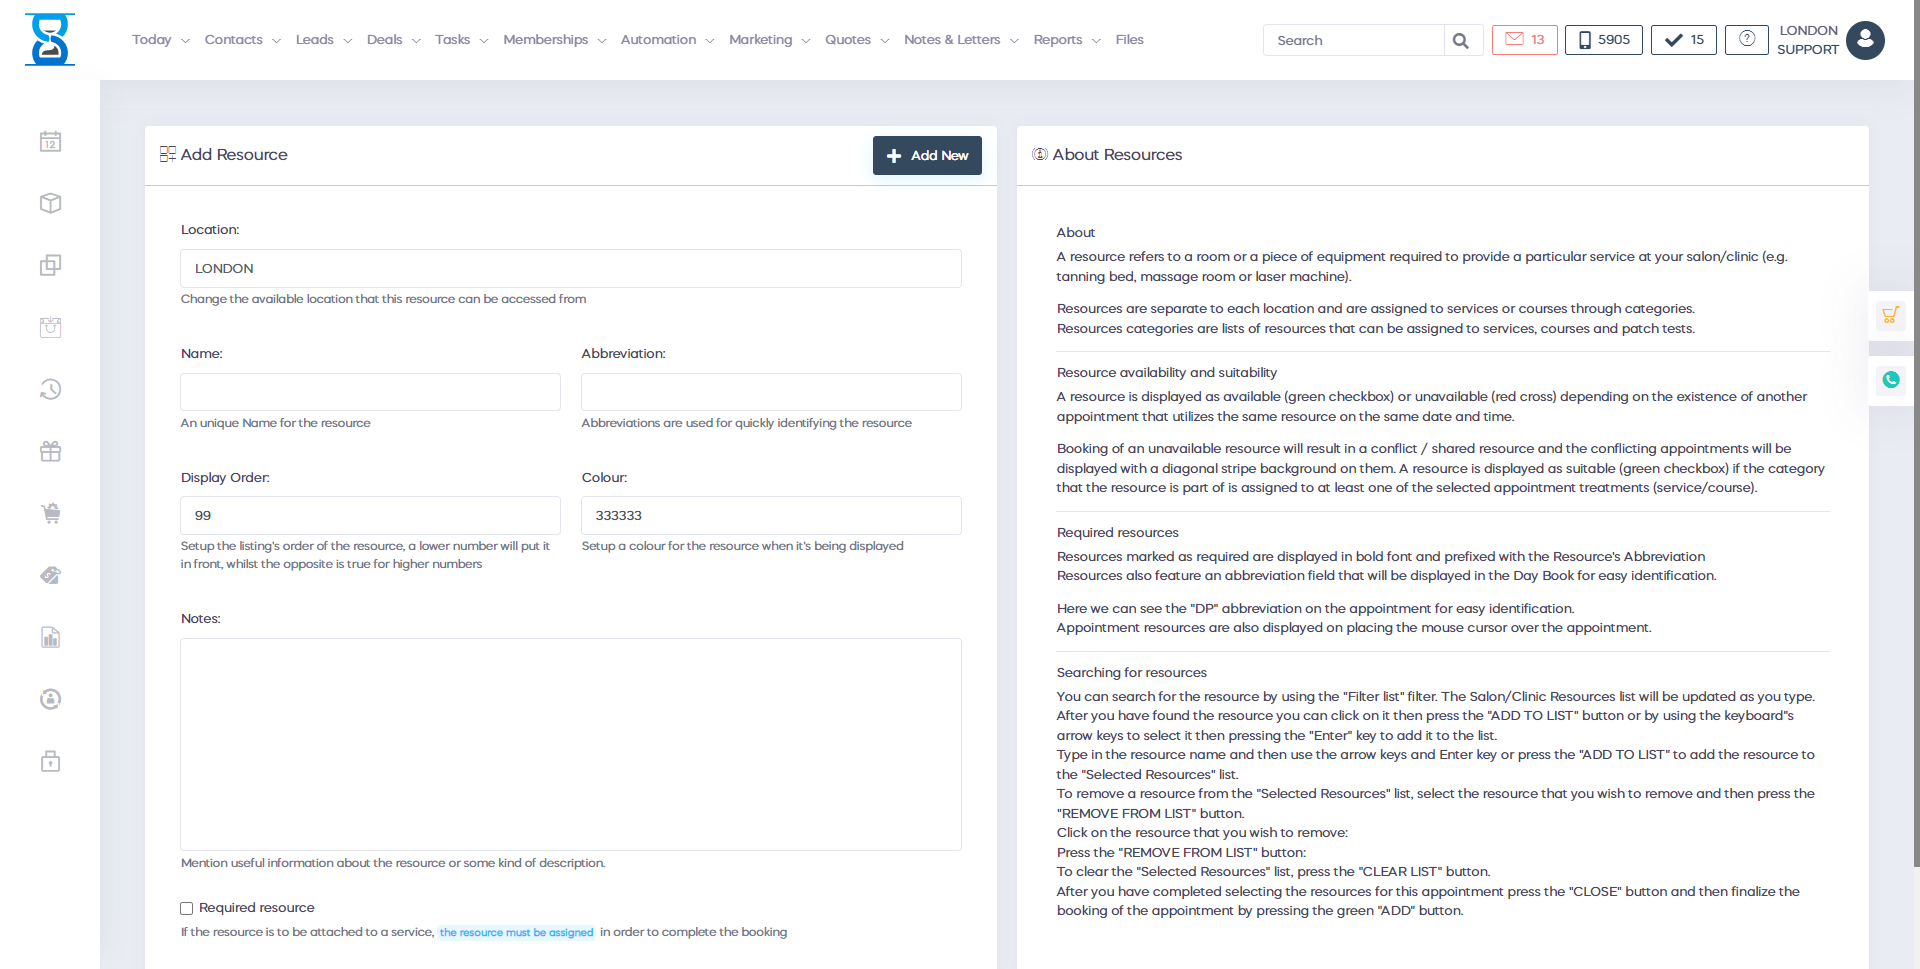This screenshot has height=969, width=1920.
Task: Tick the Required resource checkbox
Action: [187, 909]
